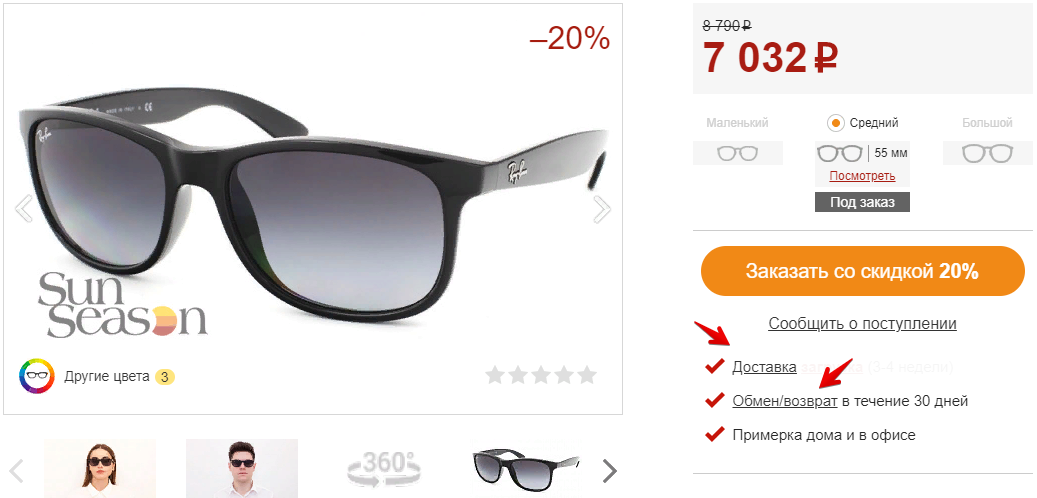Move thumbnail strip back with left chevron

(x=17, y=471)
